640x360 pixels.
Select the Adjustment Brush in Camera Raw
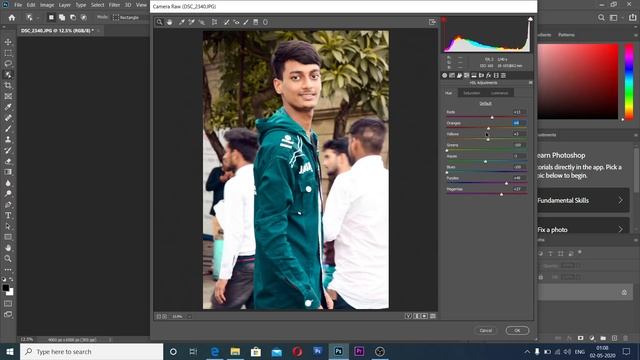coord(246,22)
